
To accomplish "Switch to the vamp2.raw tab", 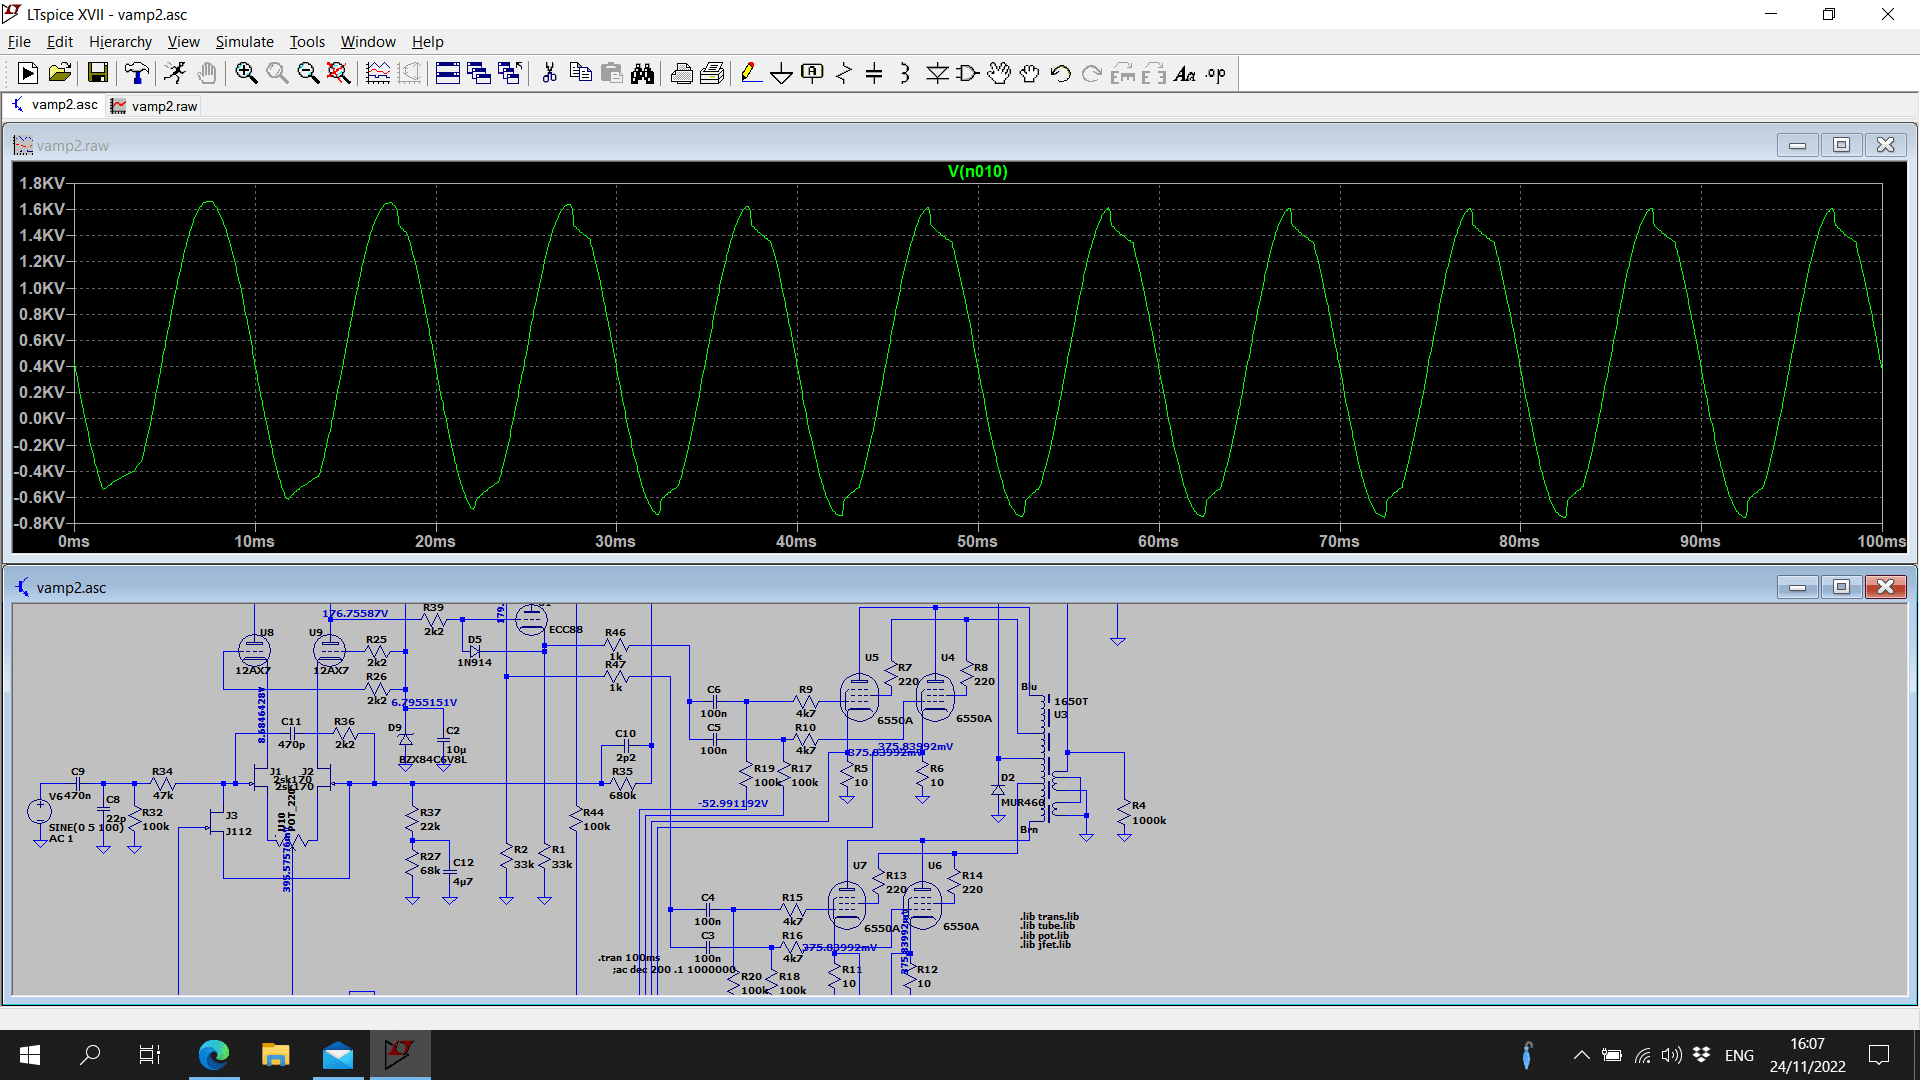I will (x=154, y=106).
